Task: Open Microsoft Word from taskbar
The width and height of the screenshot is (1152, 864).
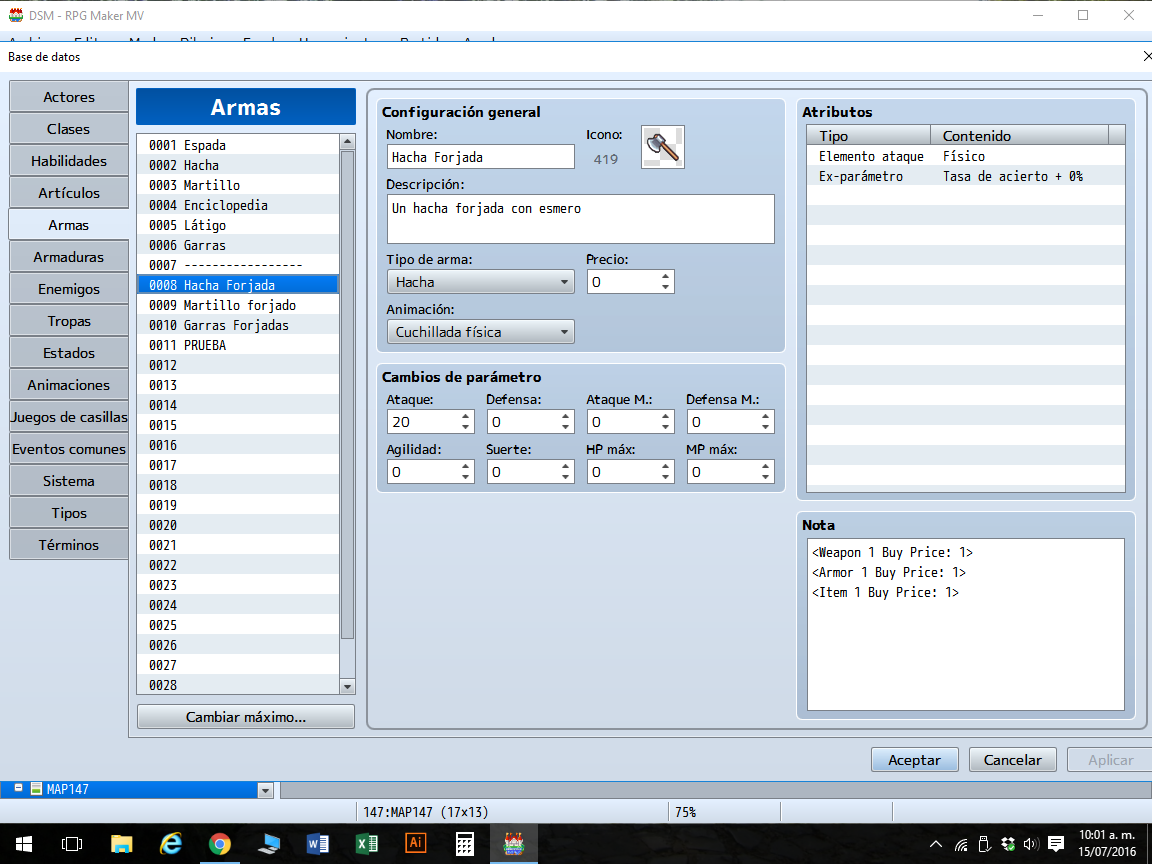Action: (x=317, y=843)
